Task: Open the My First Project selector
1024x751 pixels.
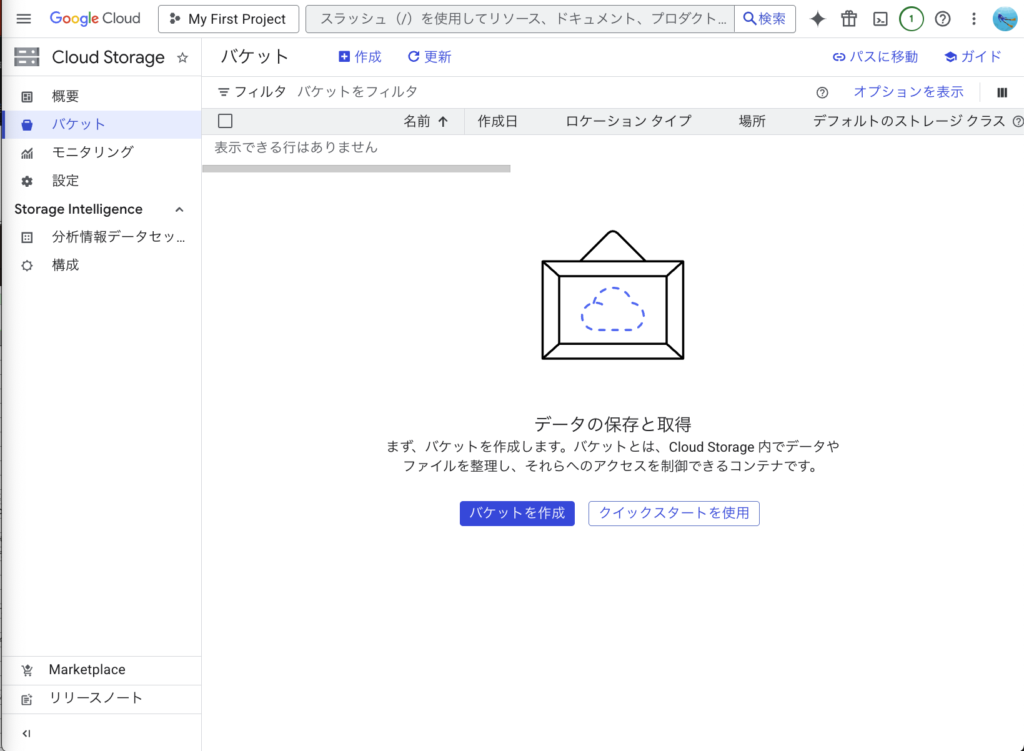Action: click(x=228, y=19)
